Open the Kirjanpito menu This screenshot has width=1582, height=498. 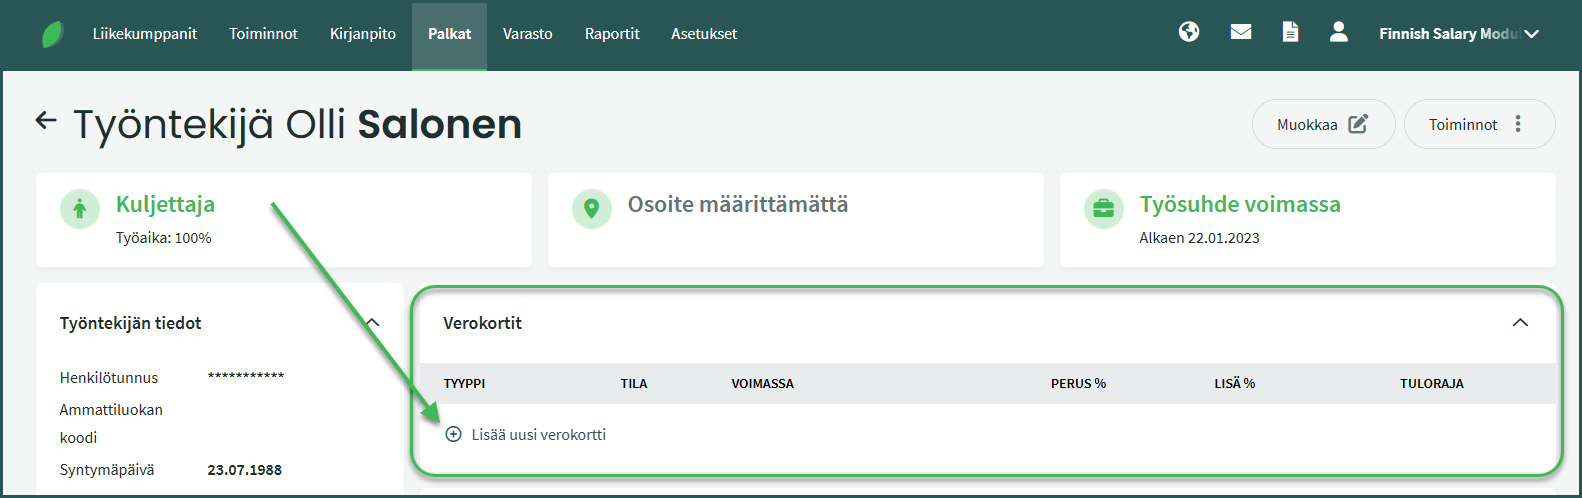(x=363, y=34)
